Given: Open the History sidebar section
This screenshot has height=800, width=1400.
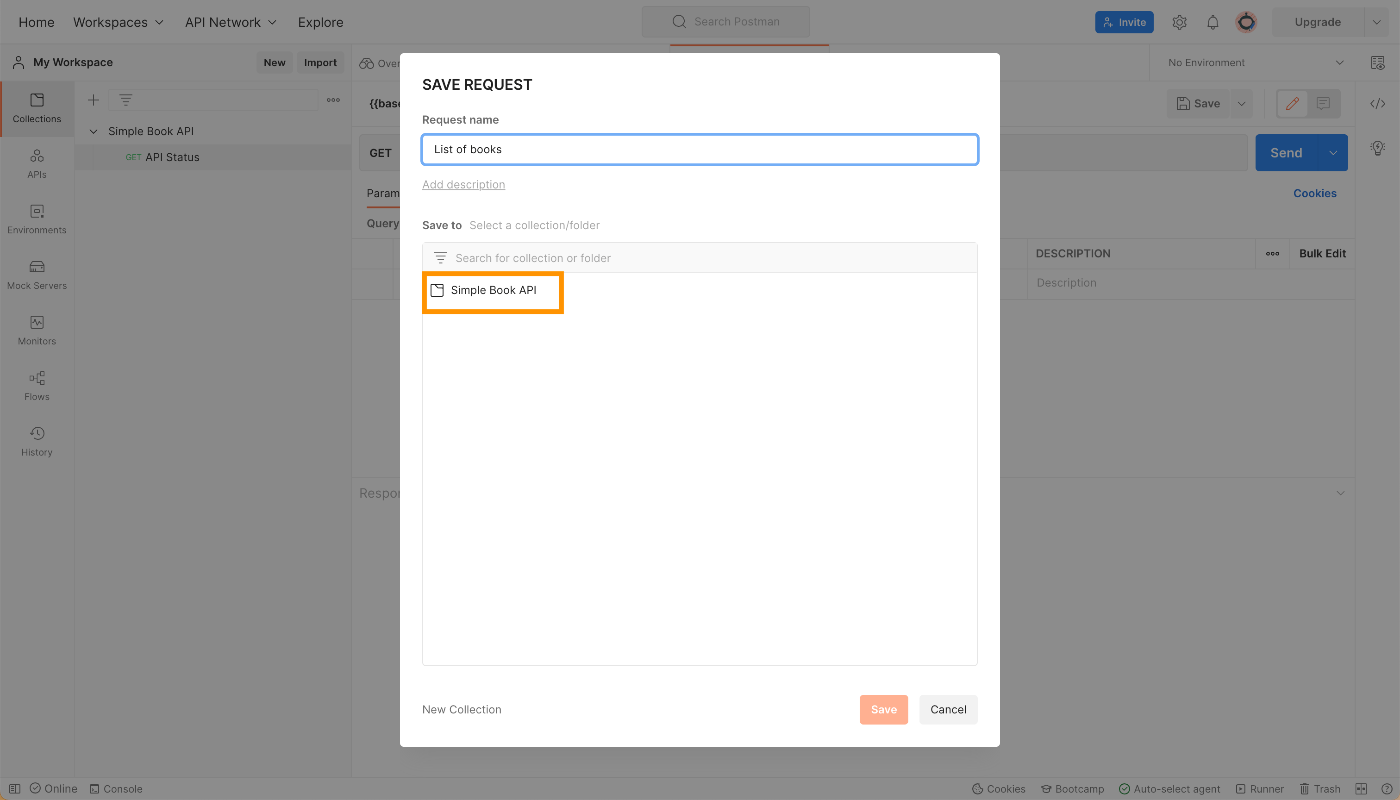Looking at the screenshot, I should (x=37, y=442).
